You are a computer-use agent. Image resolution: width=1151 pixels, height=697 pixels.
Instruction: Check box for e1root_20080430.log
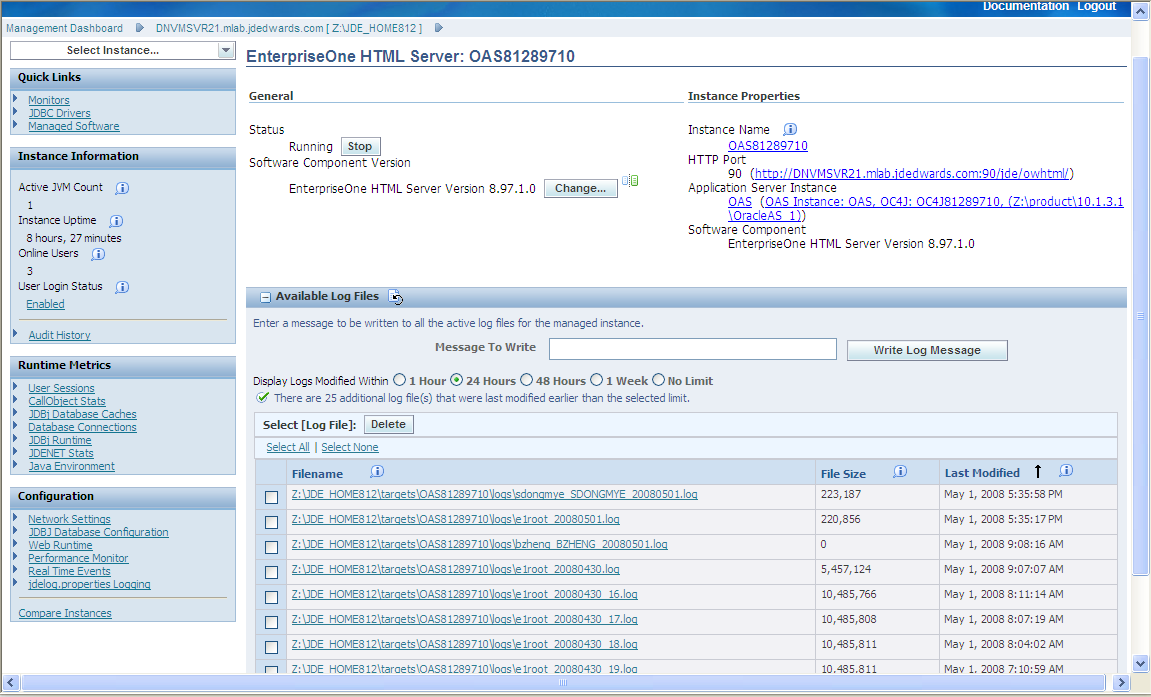coord(272,572)
